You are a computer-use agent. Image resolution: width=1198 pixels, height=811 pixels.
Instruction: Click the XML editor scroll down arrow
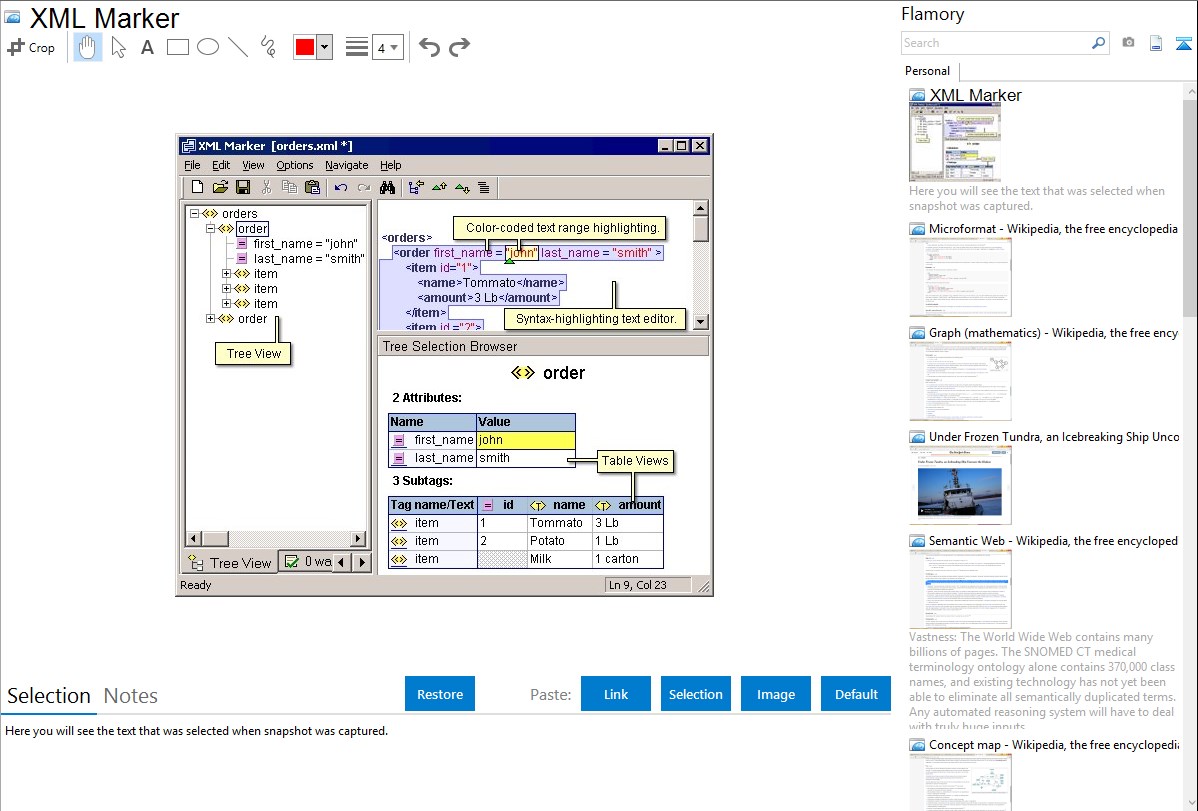[701, 322]
